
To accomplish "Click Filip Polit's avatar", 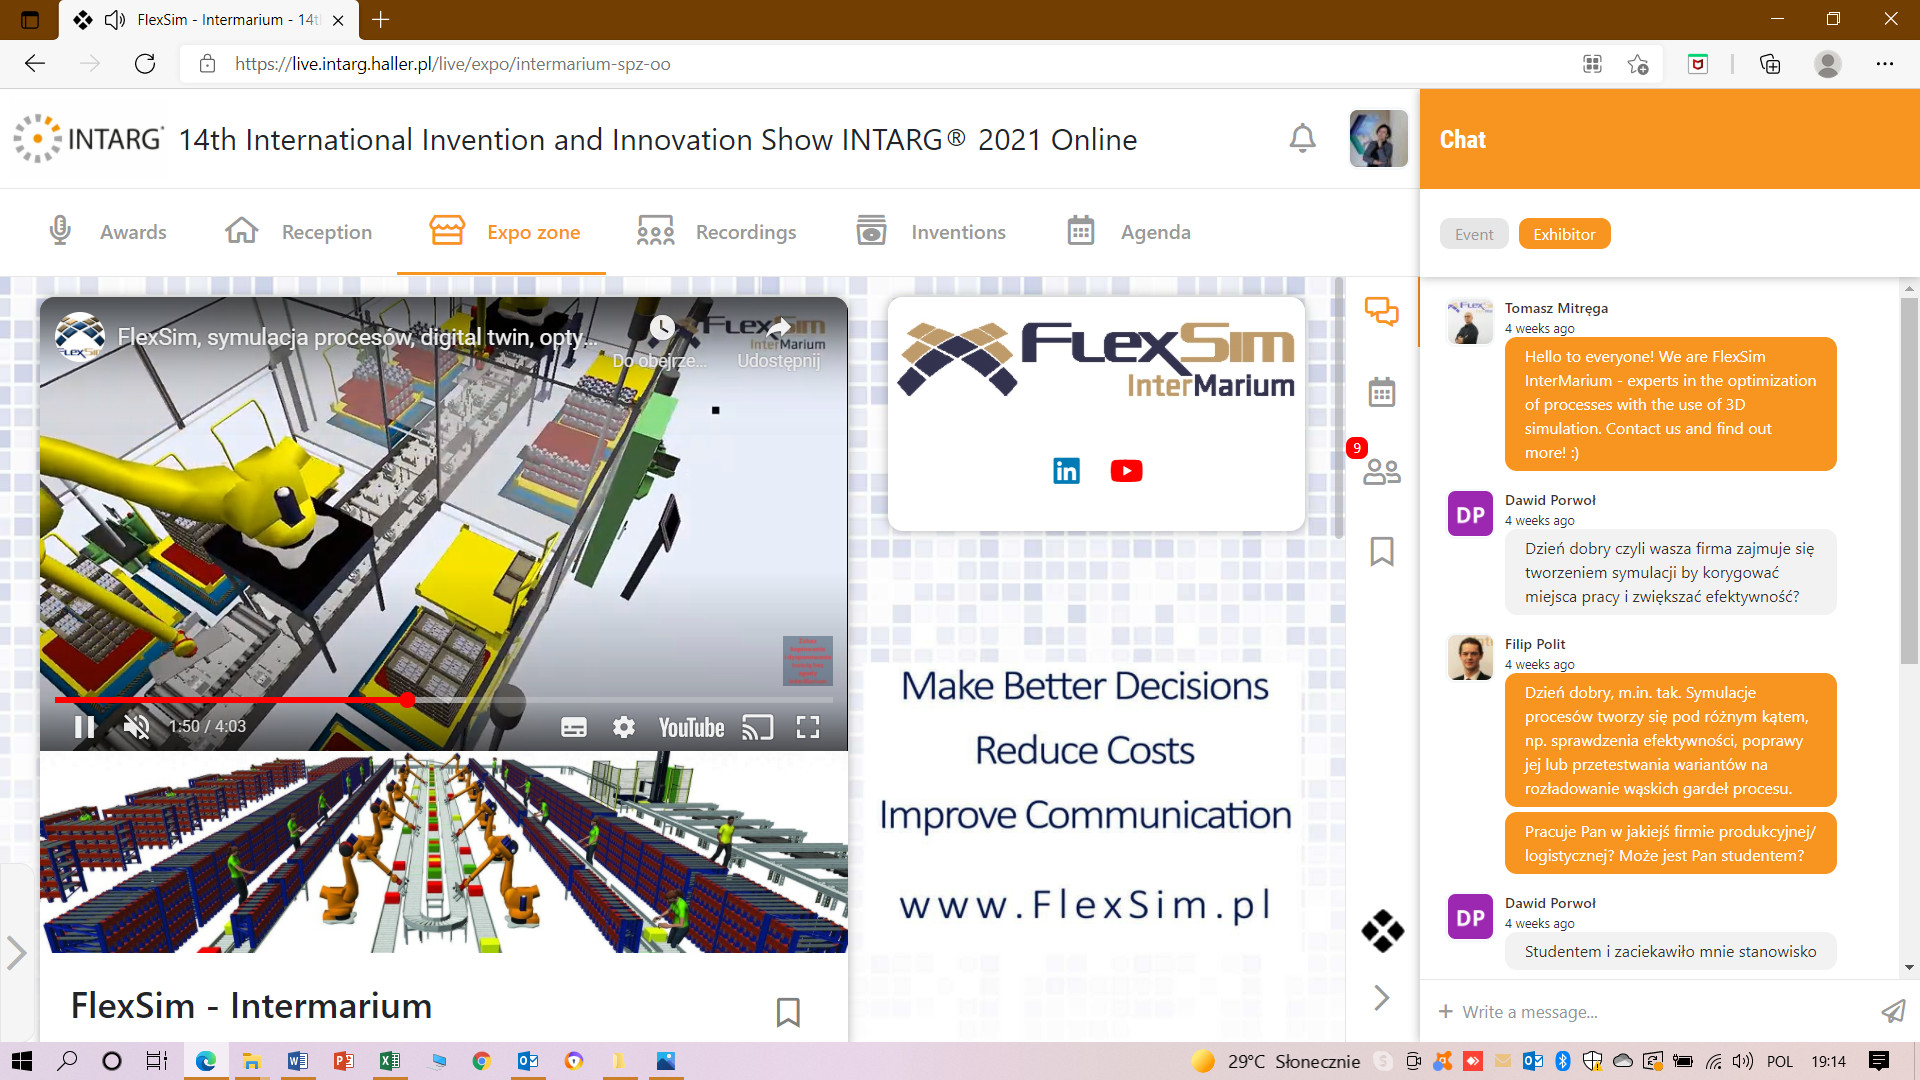I will (1470, 657).
